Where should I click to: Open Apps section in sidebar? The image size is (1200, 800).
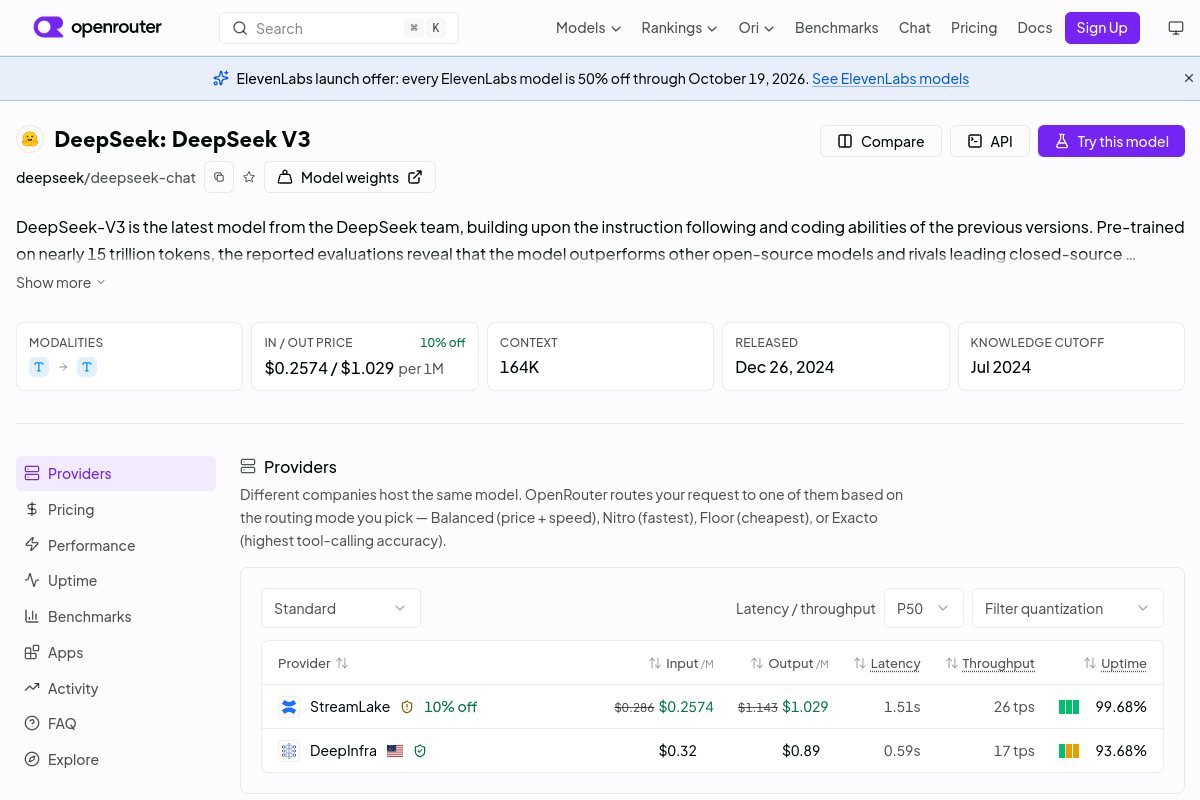pyautogui.click(x=116, y=652)
